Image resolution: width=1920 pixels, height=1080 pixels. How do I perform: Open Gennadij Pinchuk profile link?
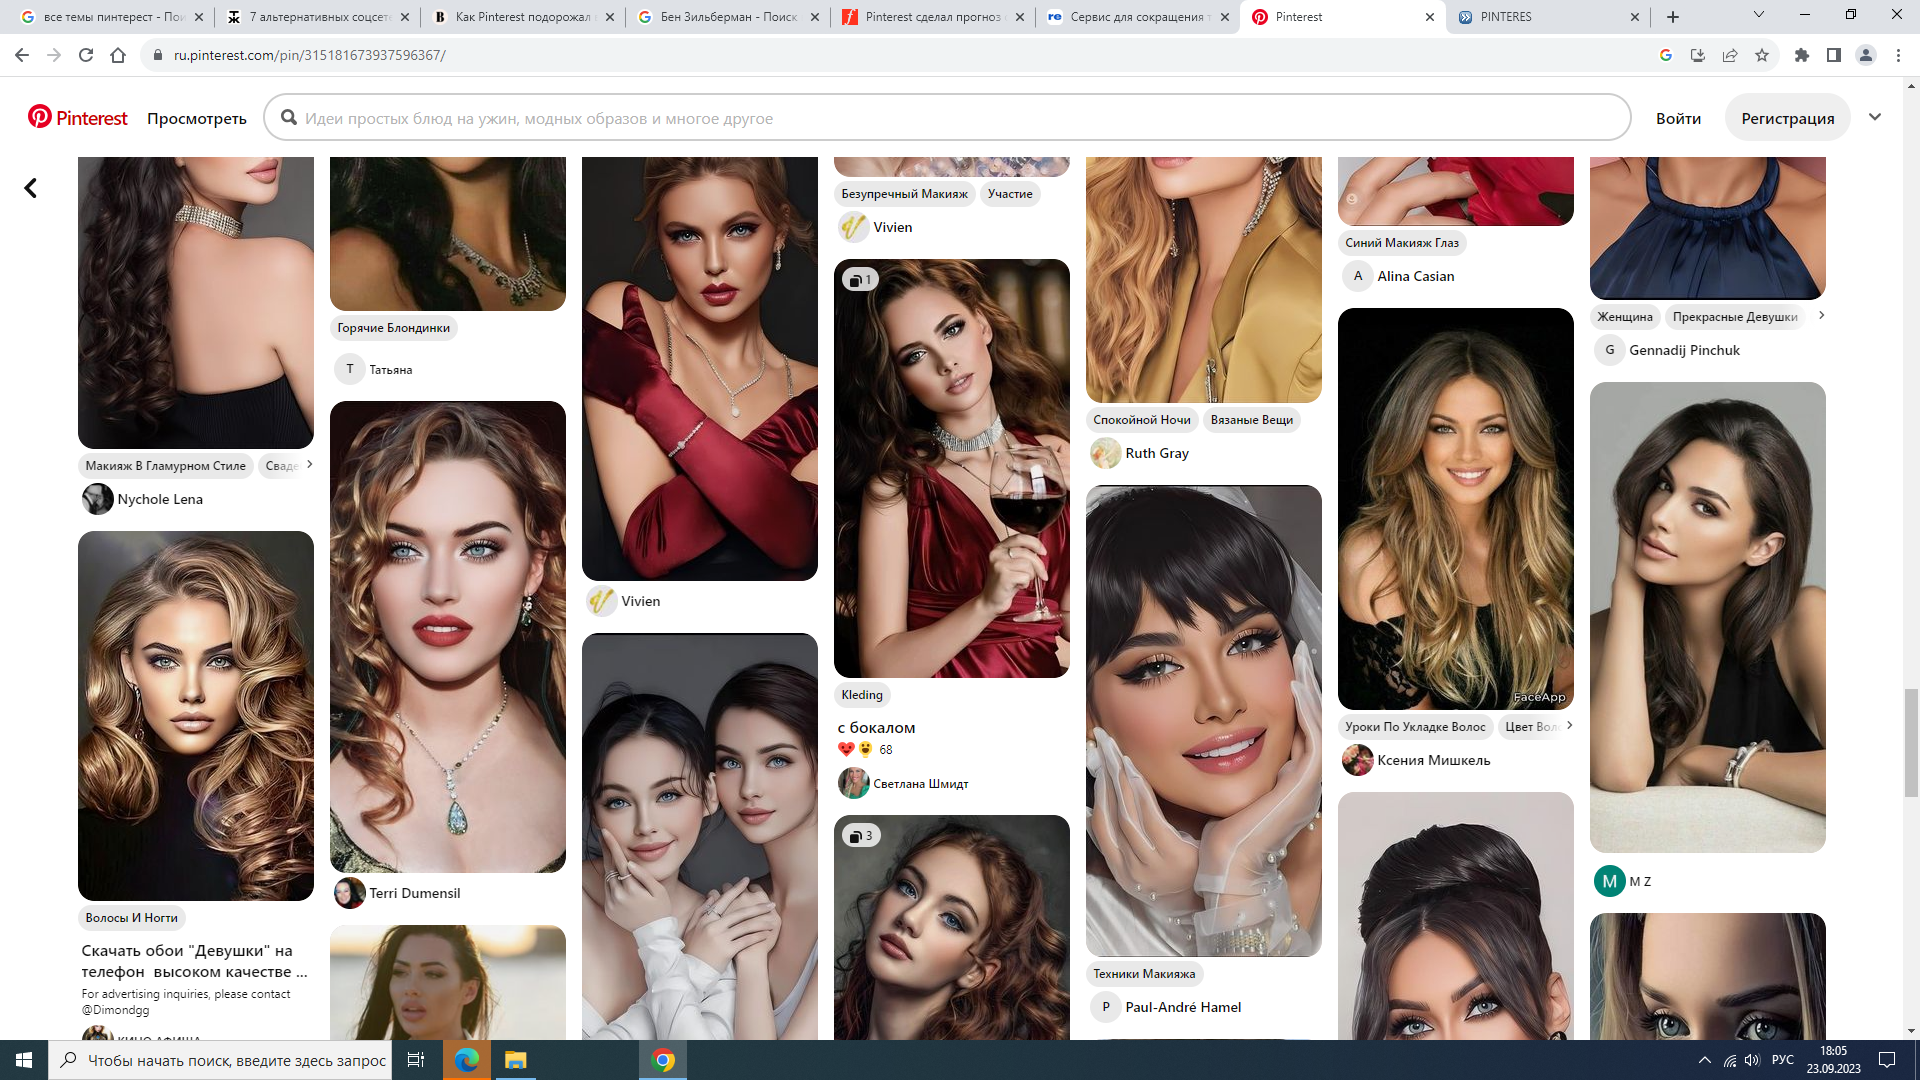[x=1684, y=350]
